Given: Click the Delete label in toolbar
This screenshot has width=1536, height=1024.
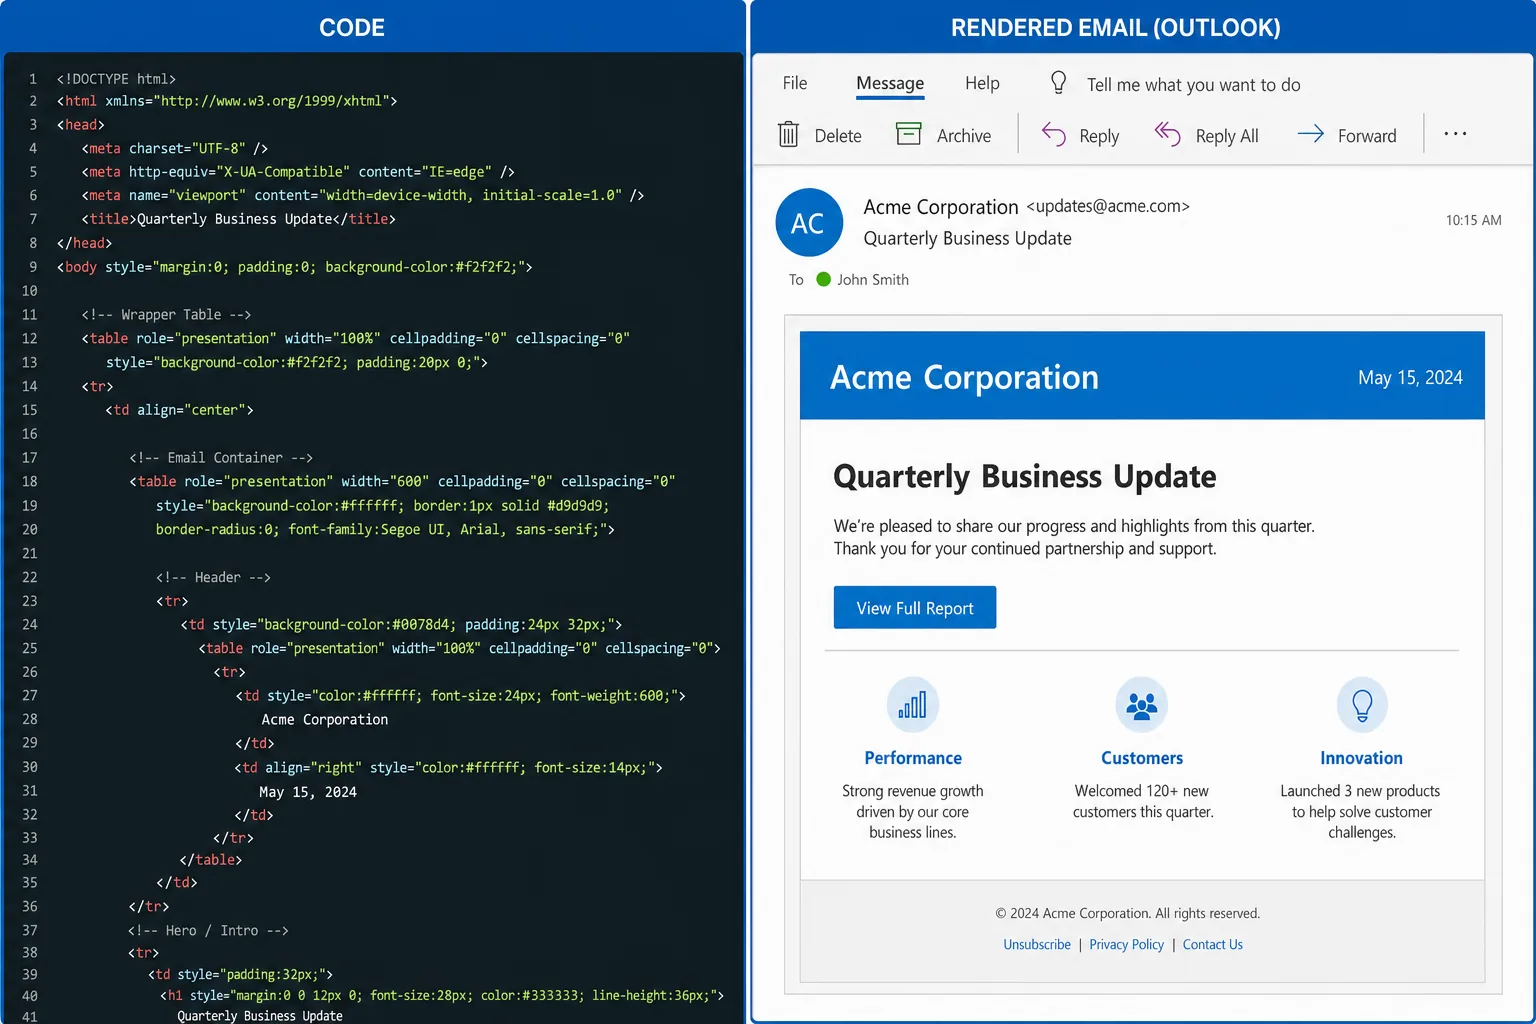Looking at the screenshot, I should (838, 136).
